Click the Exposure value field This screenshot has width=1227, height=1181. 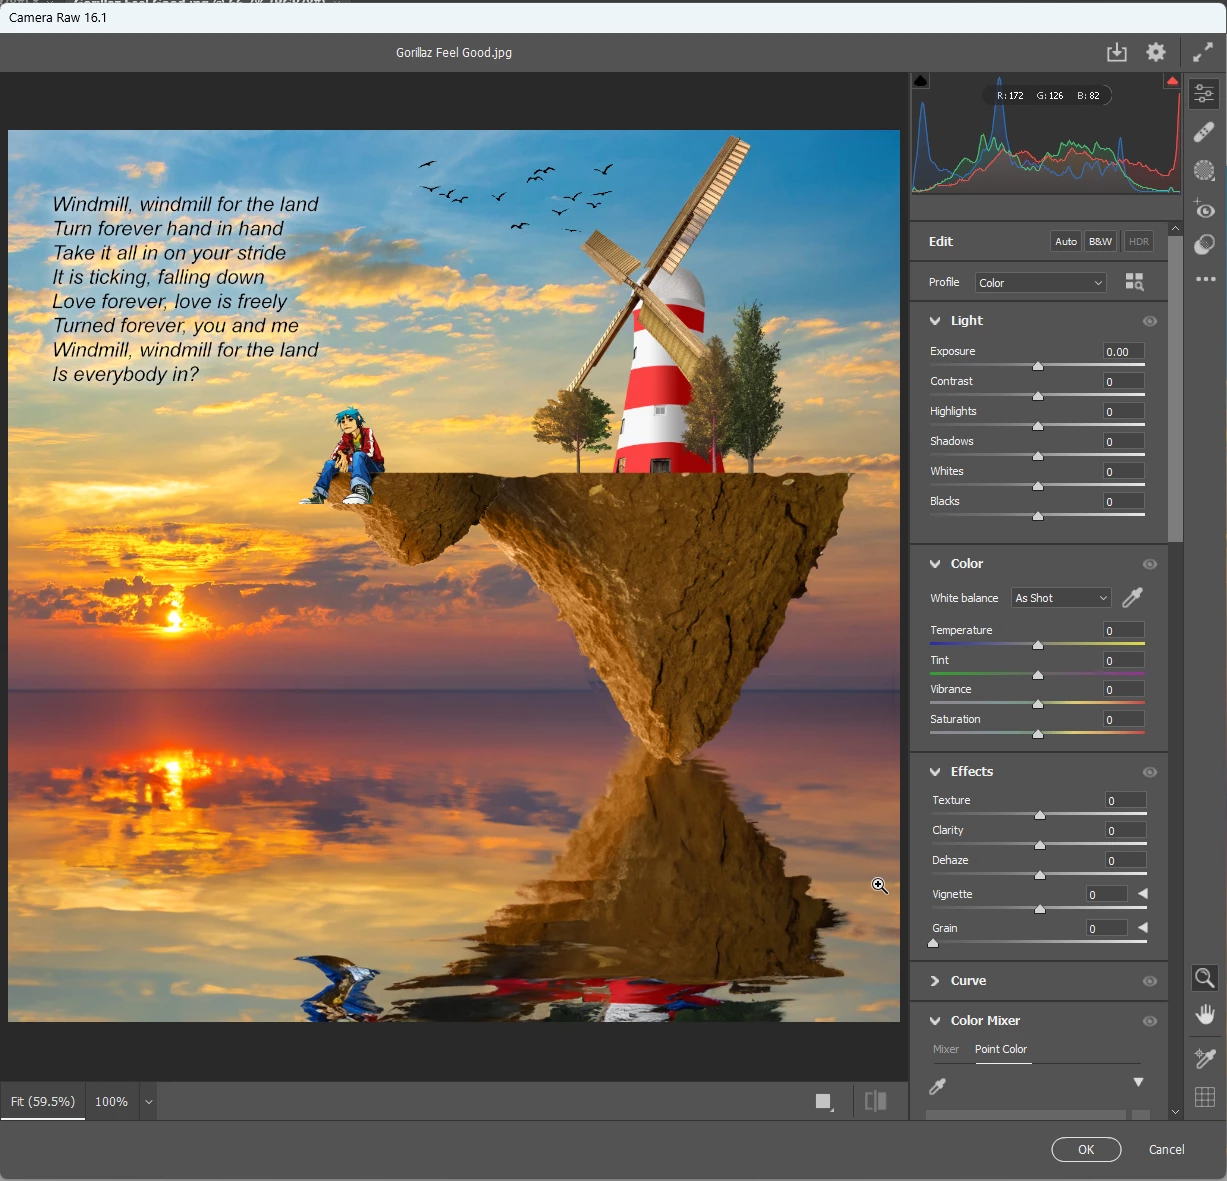pyautogui.click(x=1123, y=352)
